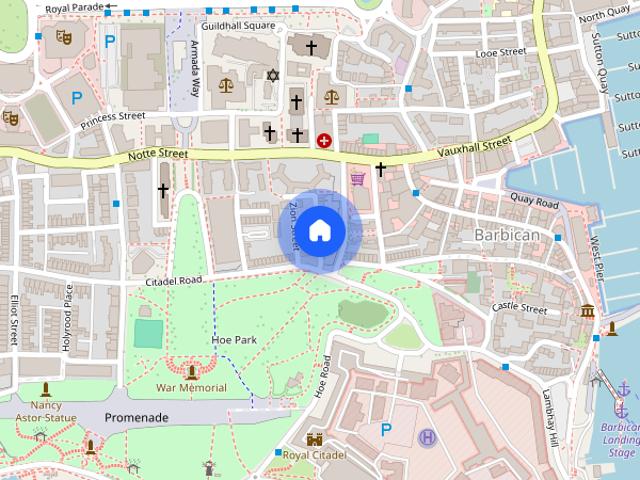
Task: Click the Barbican district label
Action: click(x=507, y=235)
